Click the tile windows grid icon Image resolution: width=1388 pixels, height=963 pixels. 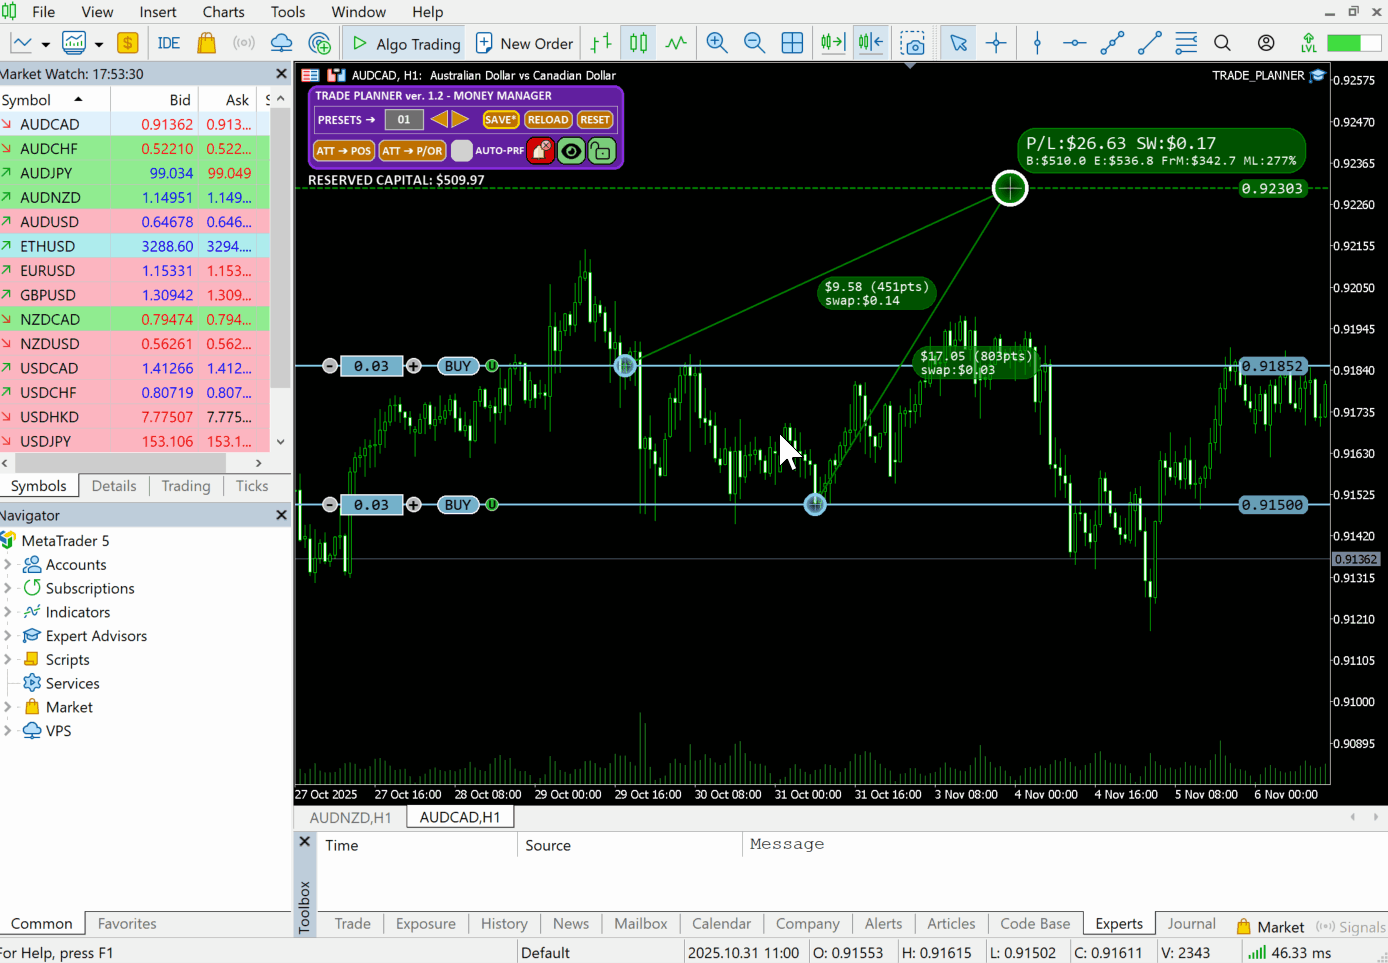coord(792,43)
